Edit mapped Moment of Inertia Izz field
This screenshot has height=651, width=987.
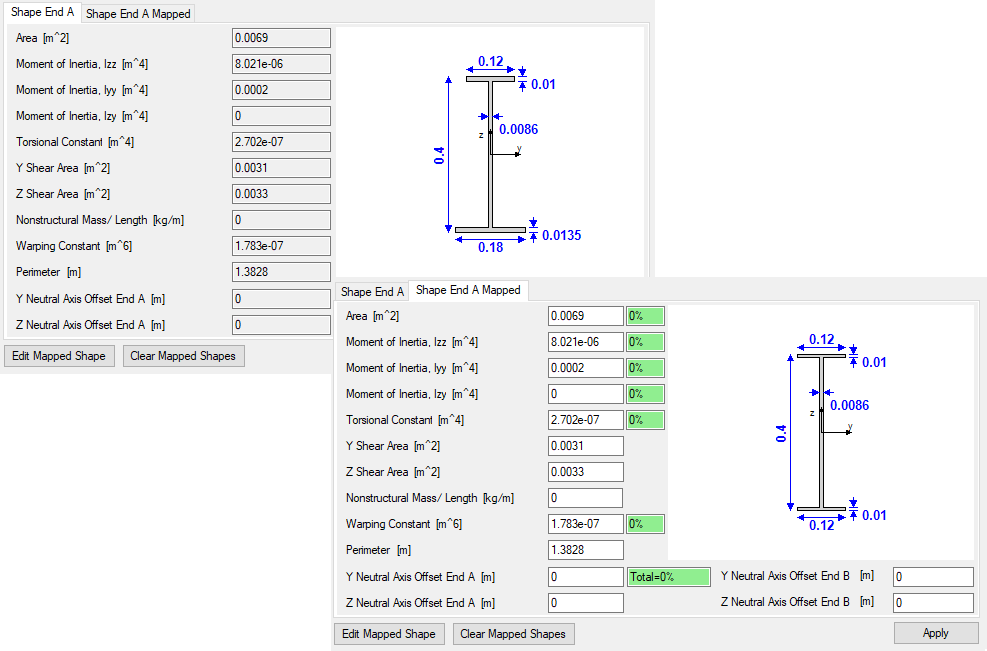coord(585,342)
